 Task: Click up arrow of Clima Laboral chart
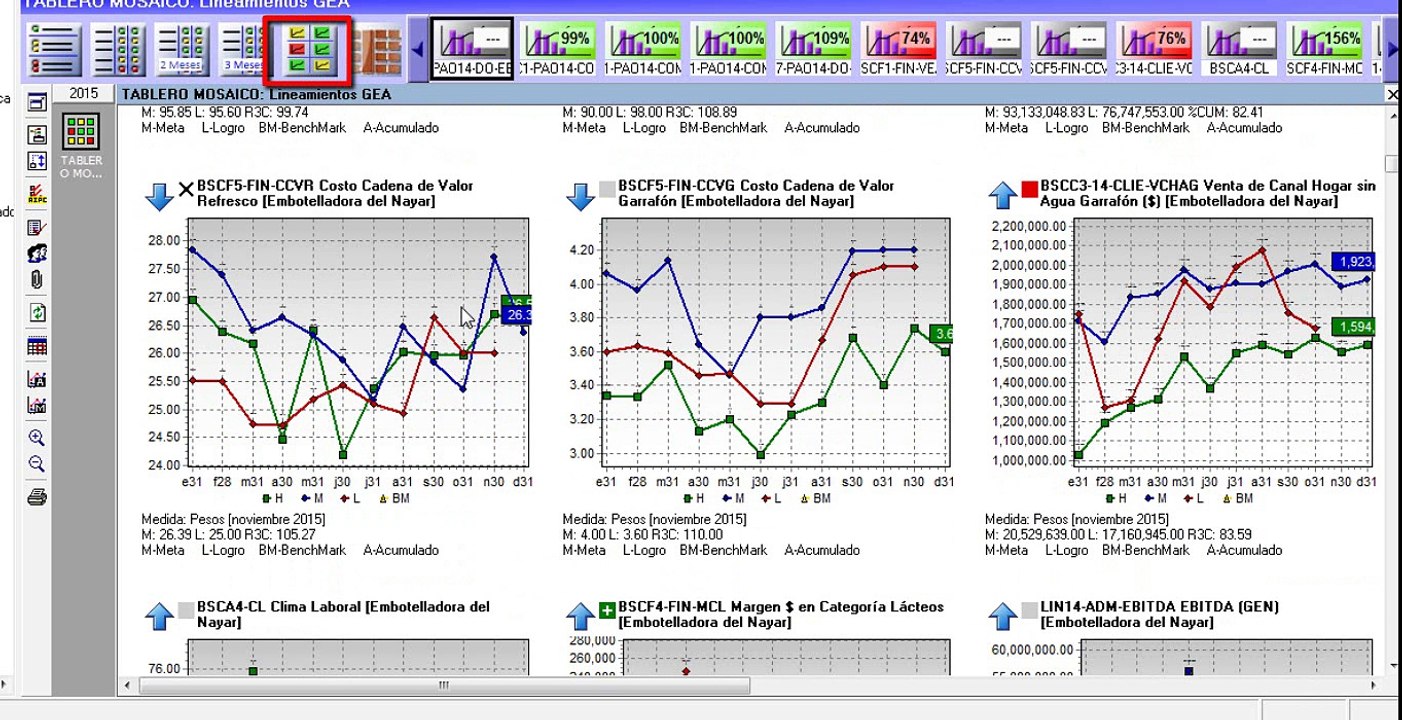[x=159, y=616]
